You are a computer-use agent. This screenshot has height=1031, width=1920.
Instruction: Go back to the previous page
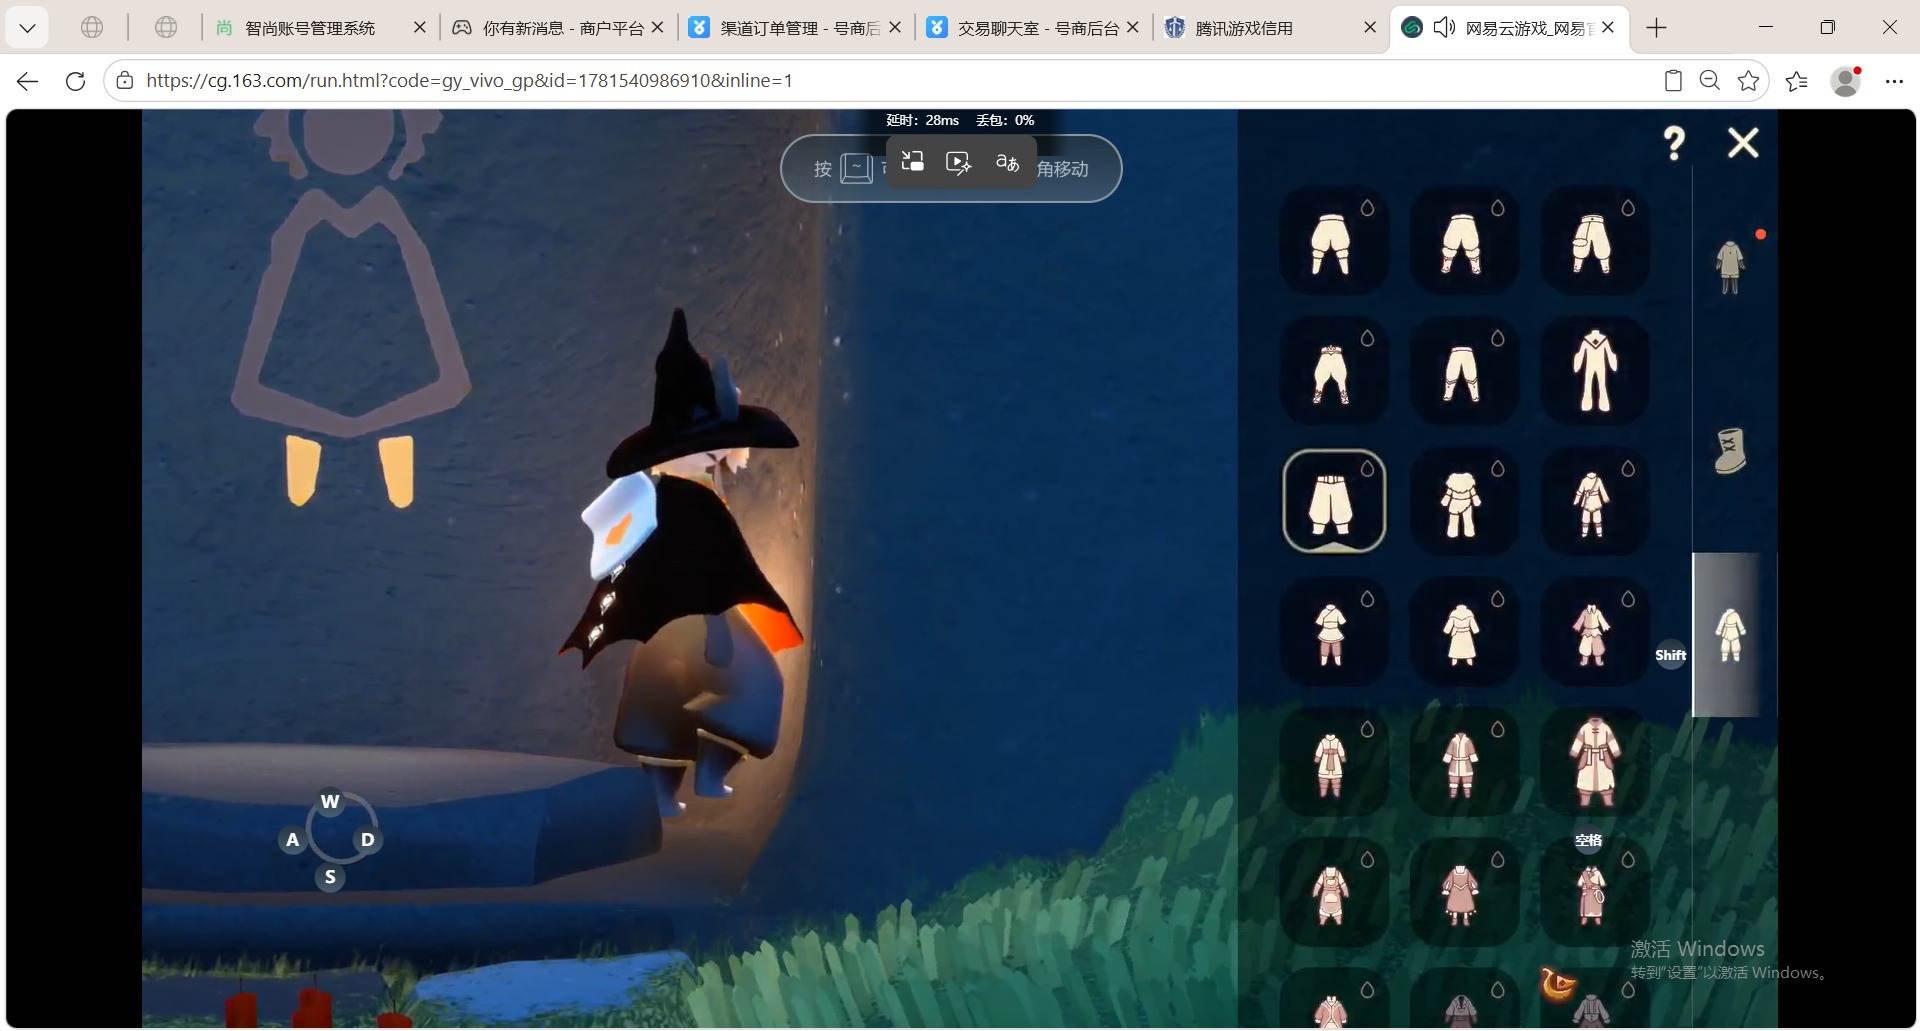click(x=28, y=81)
